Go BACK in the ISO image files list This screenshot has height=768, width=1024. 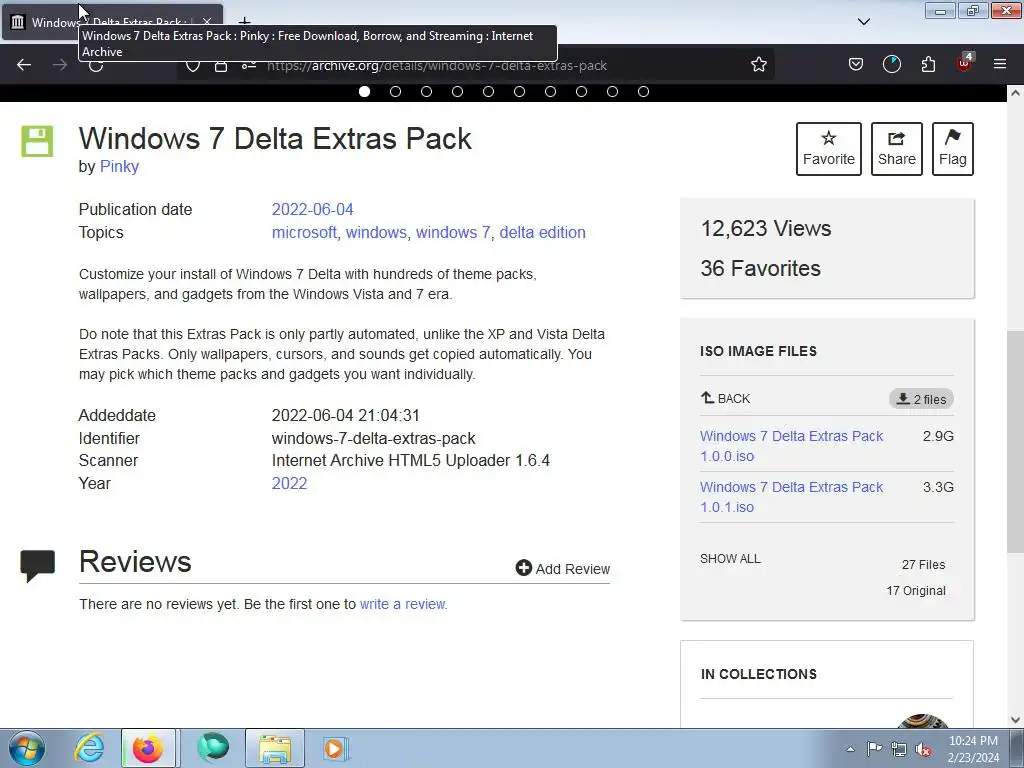(725, 398)
